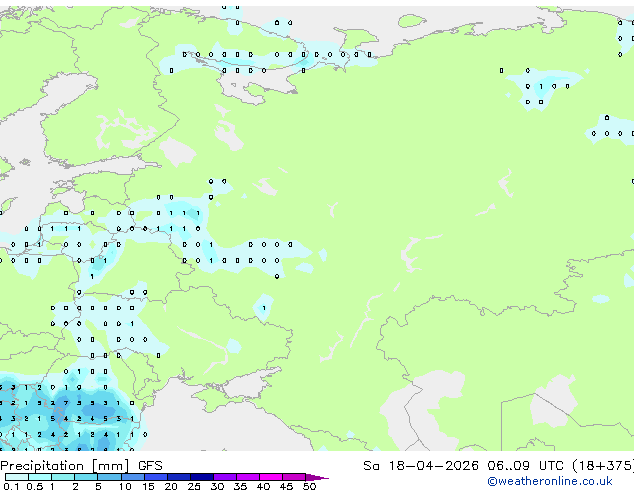This screenshot has height=490, width=634.
Task: Click the "Precipitation" title word
Action: (42, 466)
